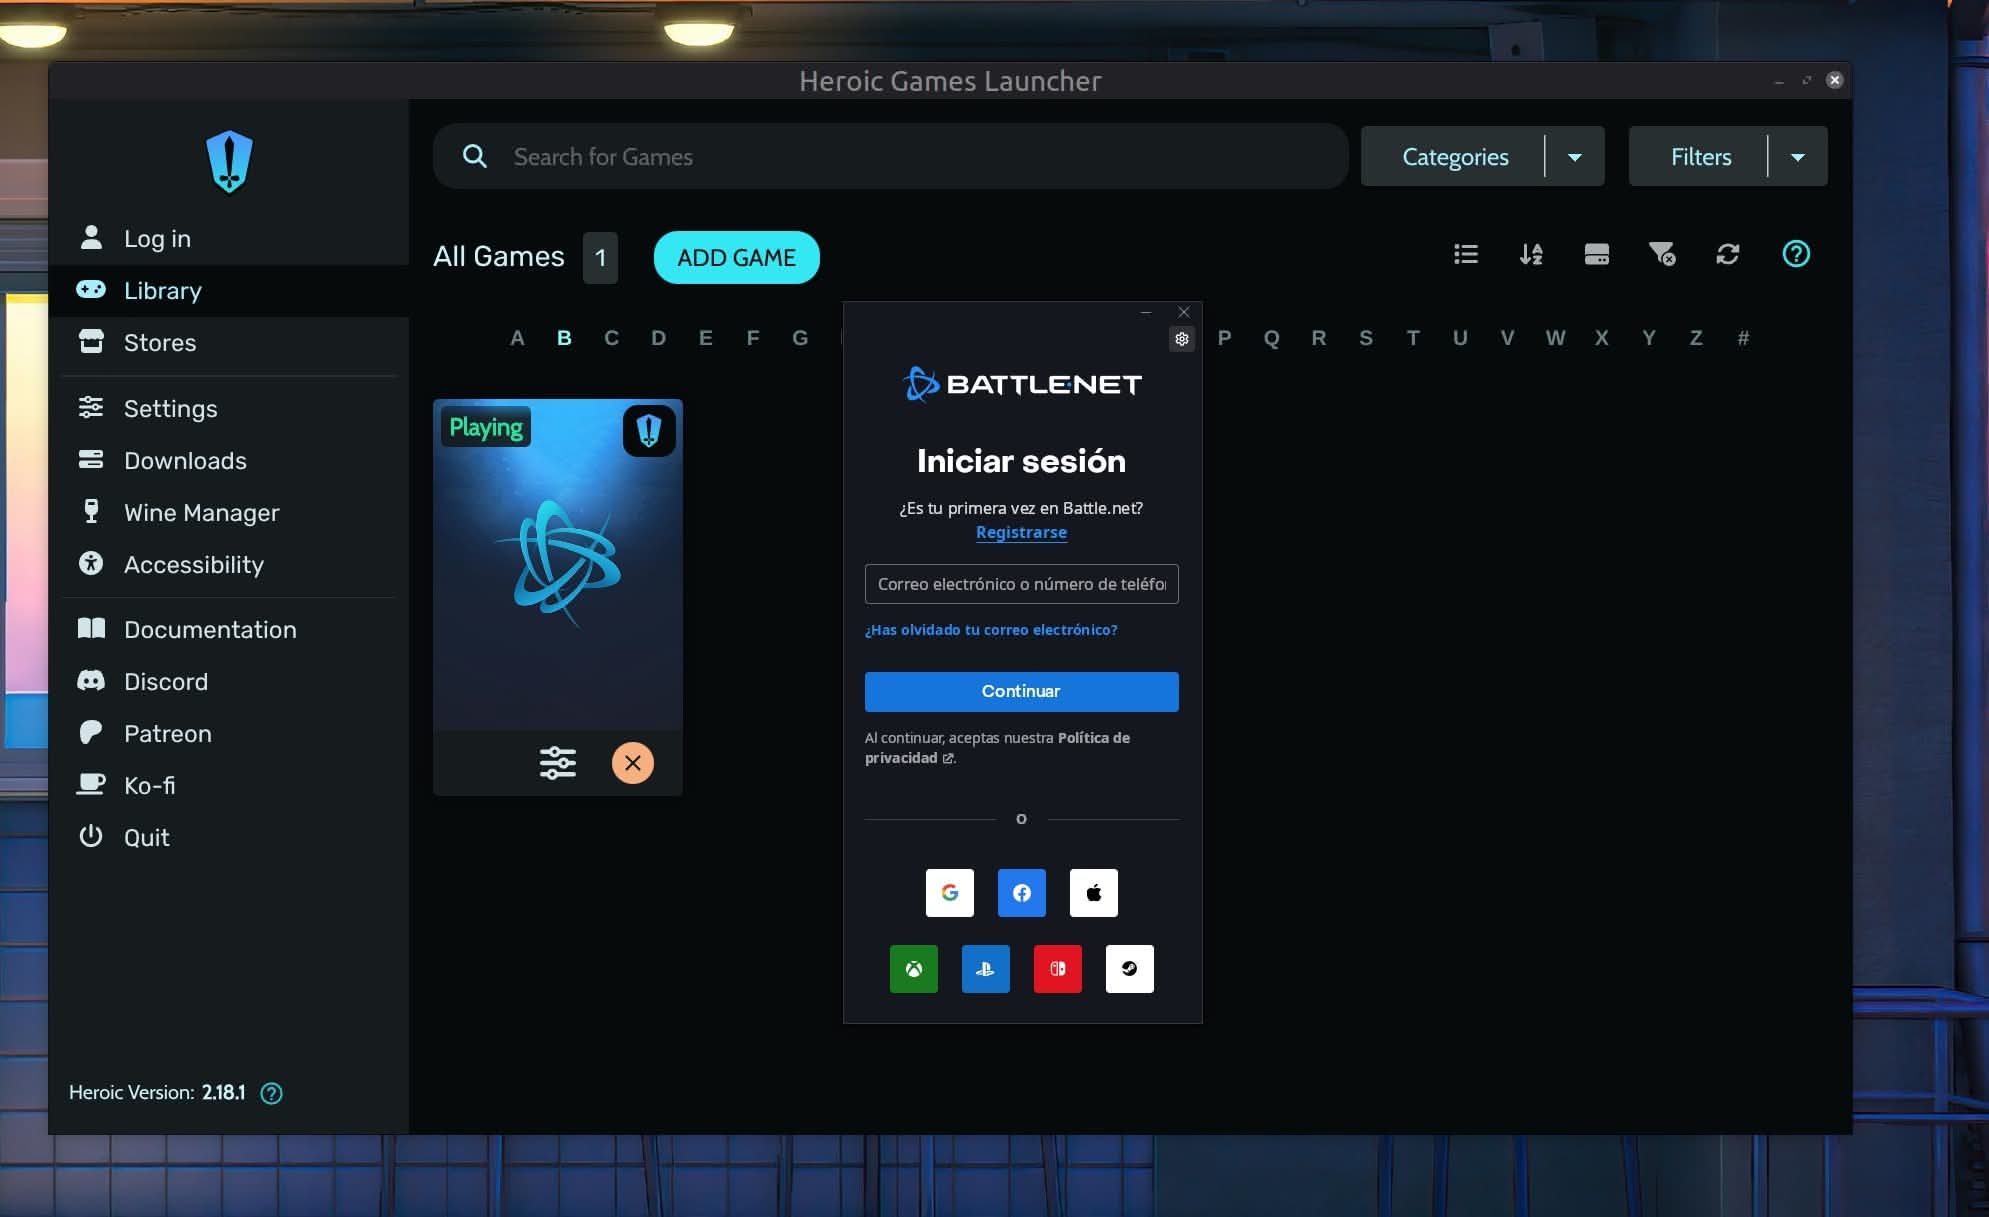Click the Correo electrónico input field
The image size is (1989, 1217).
click(x=1021, y=584)
